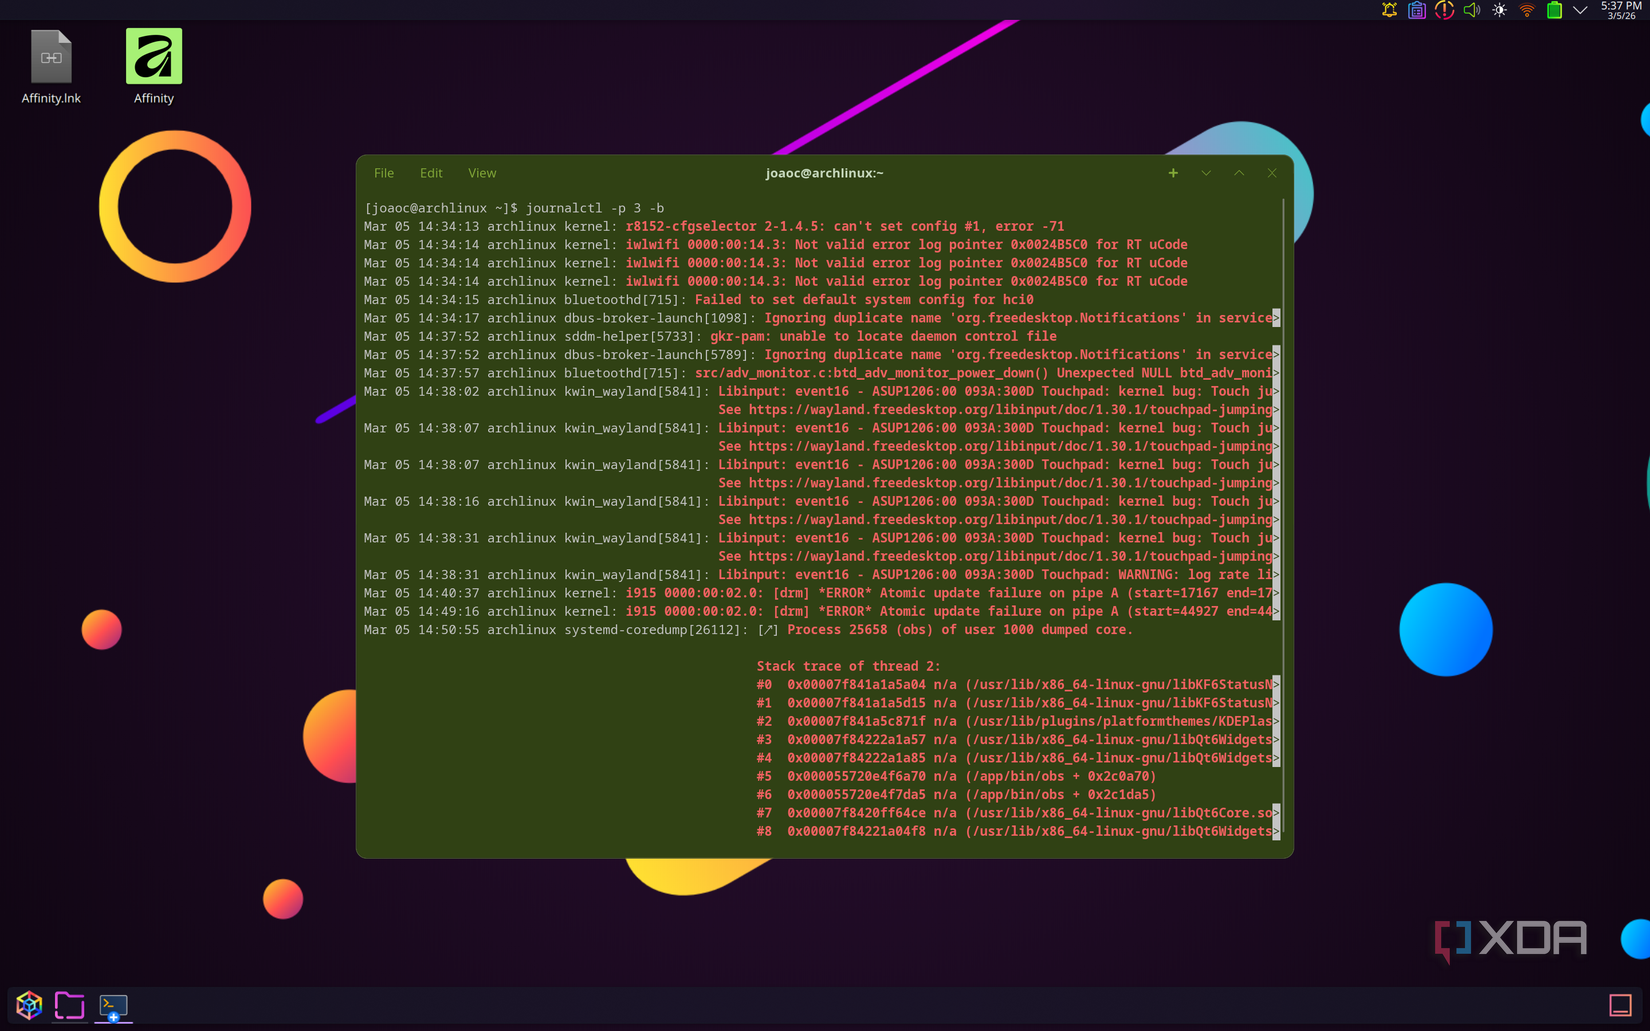This screenshot has height=1031, width=1650.
Task: Expand hidden system tray icons with the chevron
Action: [x=1580, y=10]
